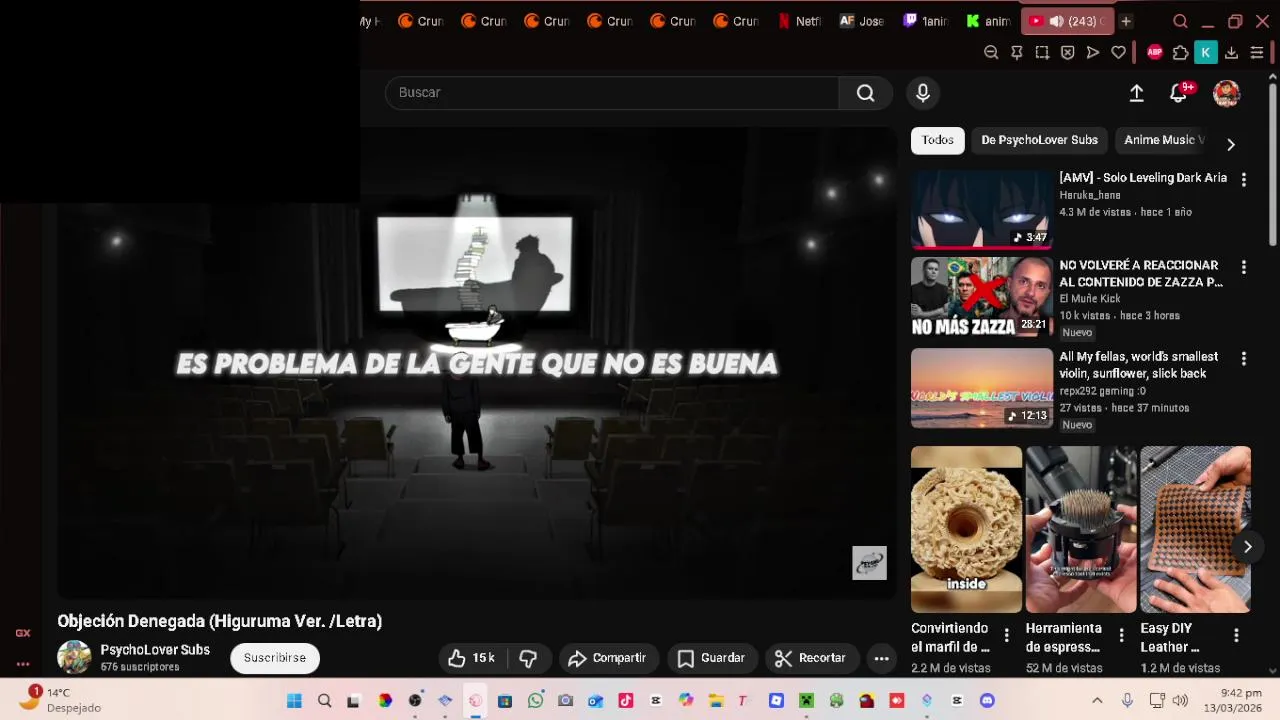Open the extensions puzzle-piece icon
Image resolution: width=1280 pixels, height=720 pixels.
coord(1180,52)
